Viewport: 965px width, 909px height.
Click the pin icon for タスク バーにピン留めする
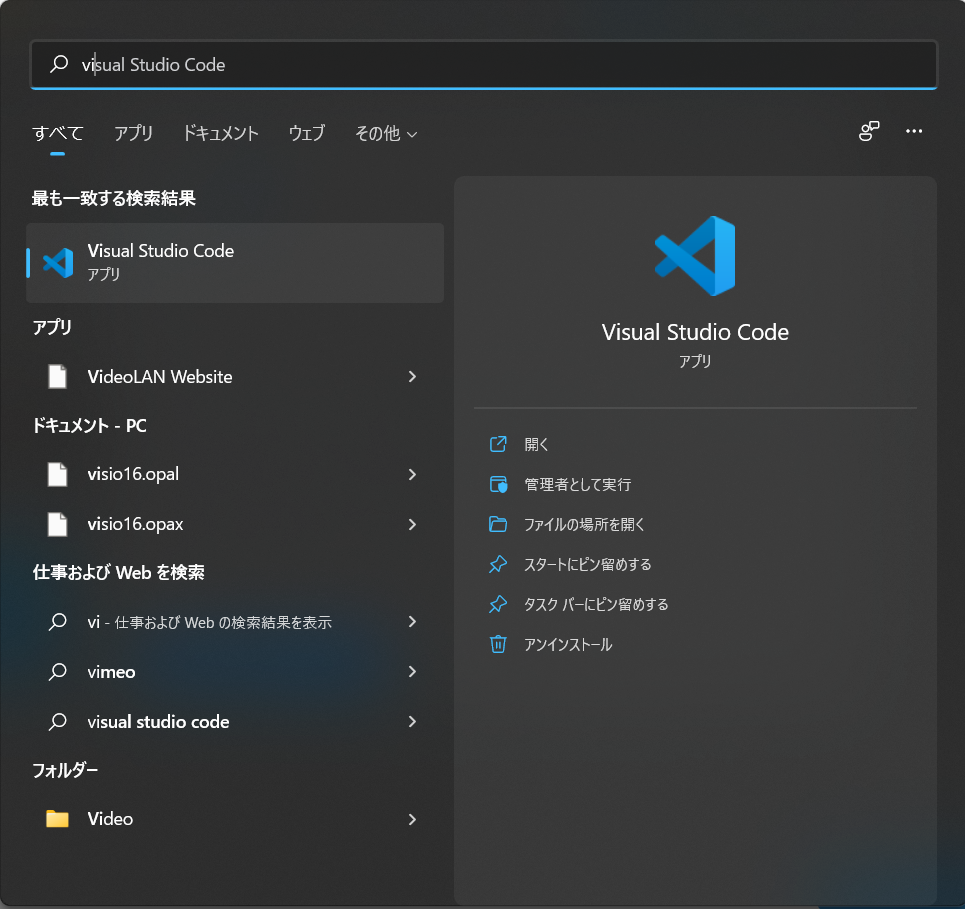point(498,604)
